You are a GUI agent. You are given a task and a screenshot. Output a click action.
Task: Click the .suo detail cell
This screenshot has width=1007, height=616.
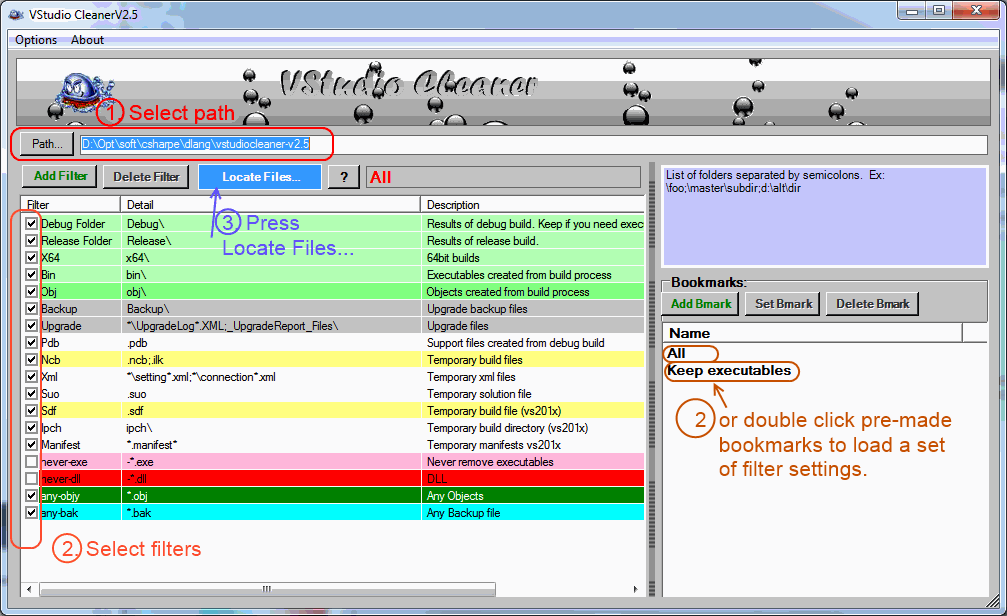pos(137,394)
